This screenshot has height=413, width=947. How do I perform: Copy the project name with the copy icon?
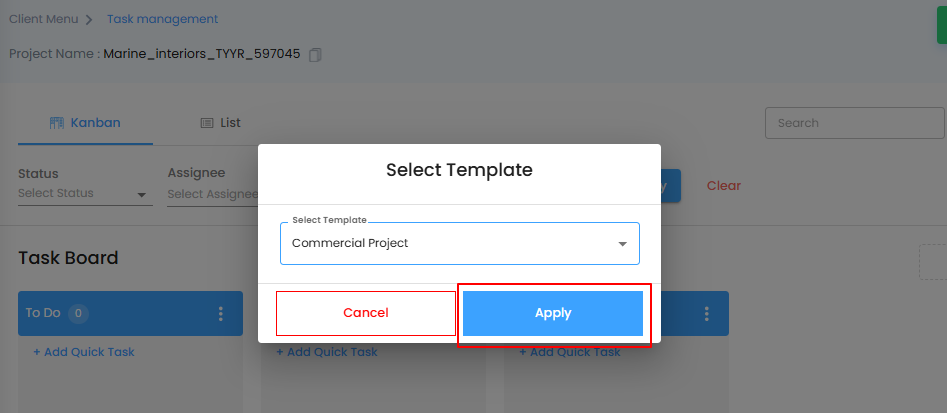(315, 54)
